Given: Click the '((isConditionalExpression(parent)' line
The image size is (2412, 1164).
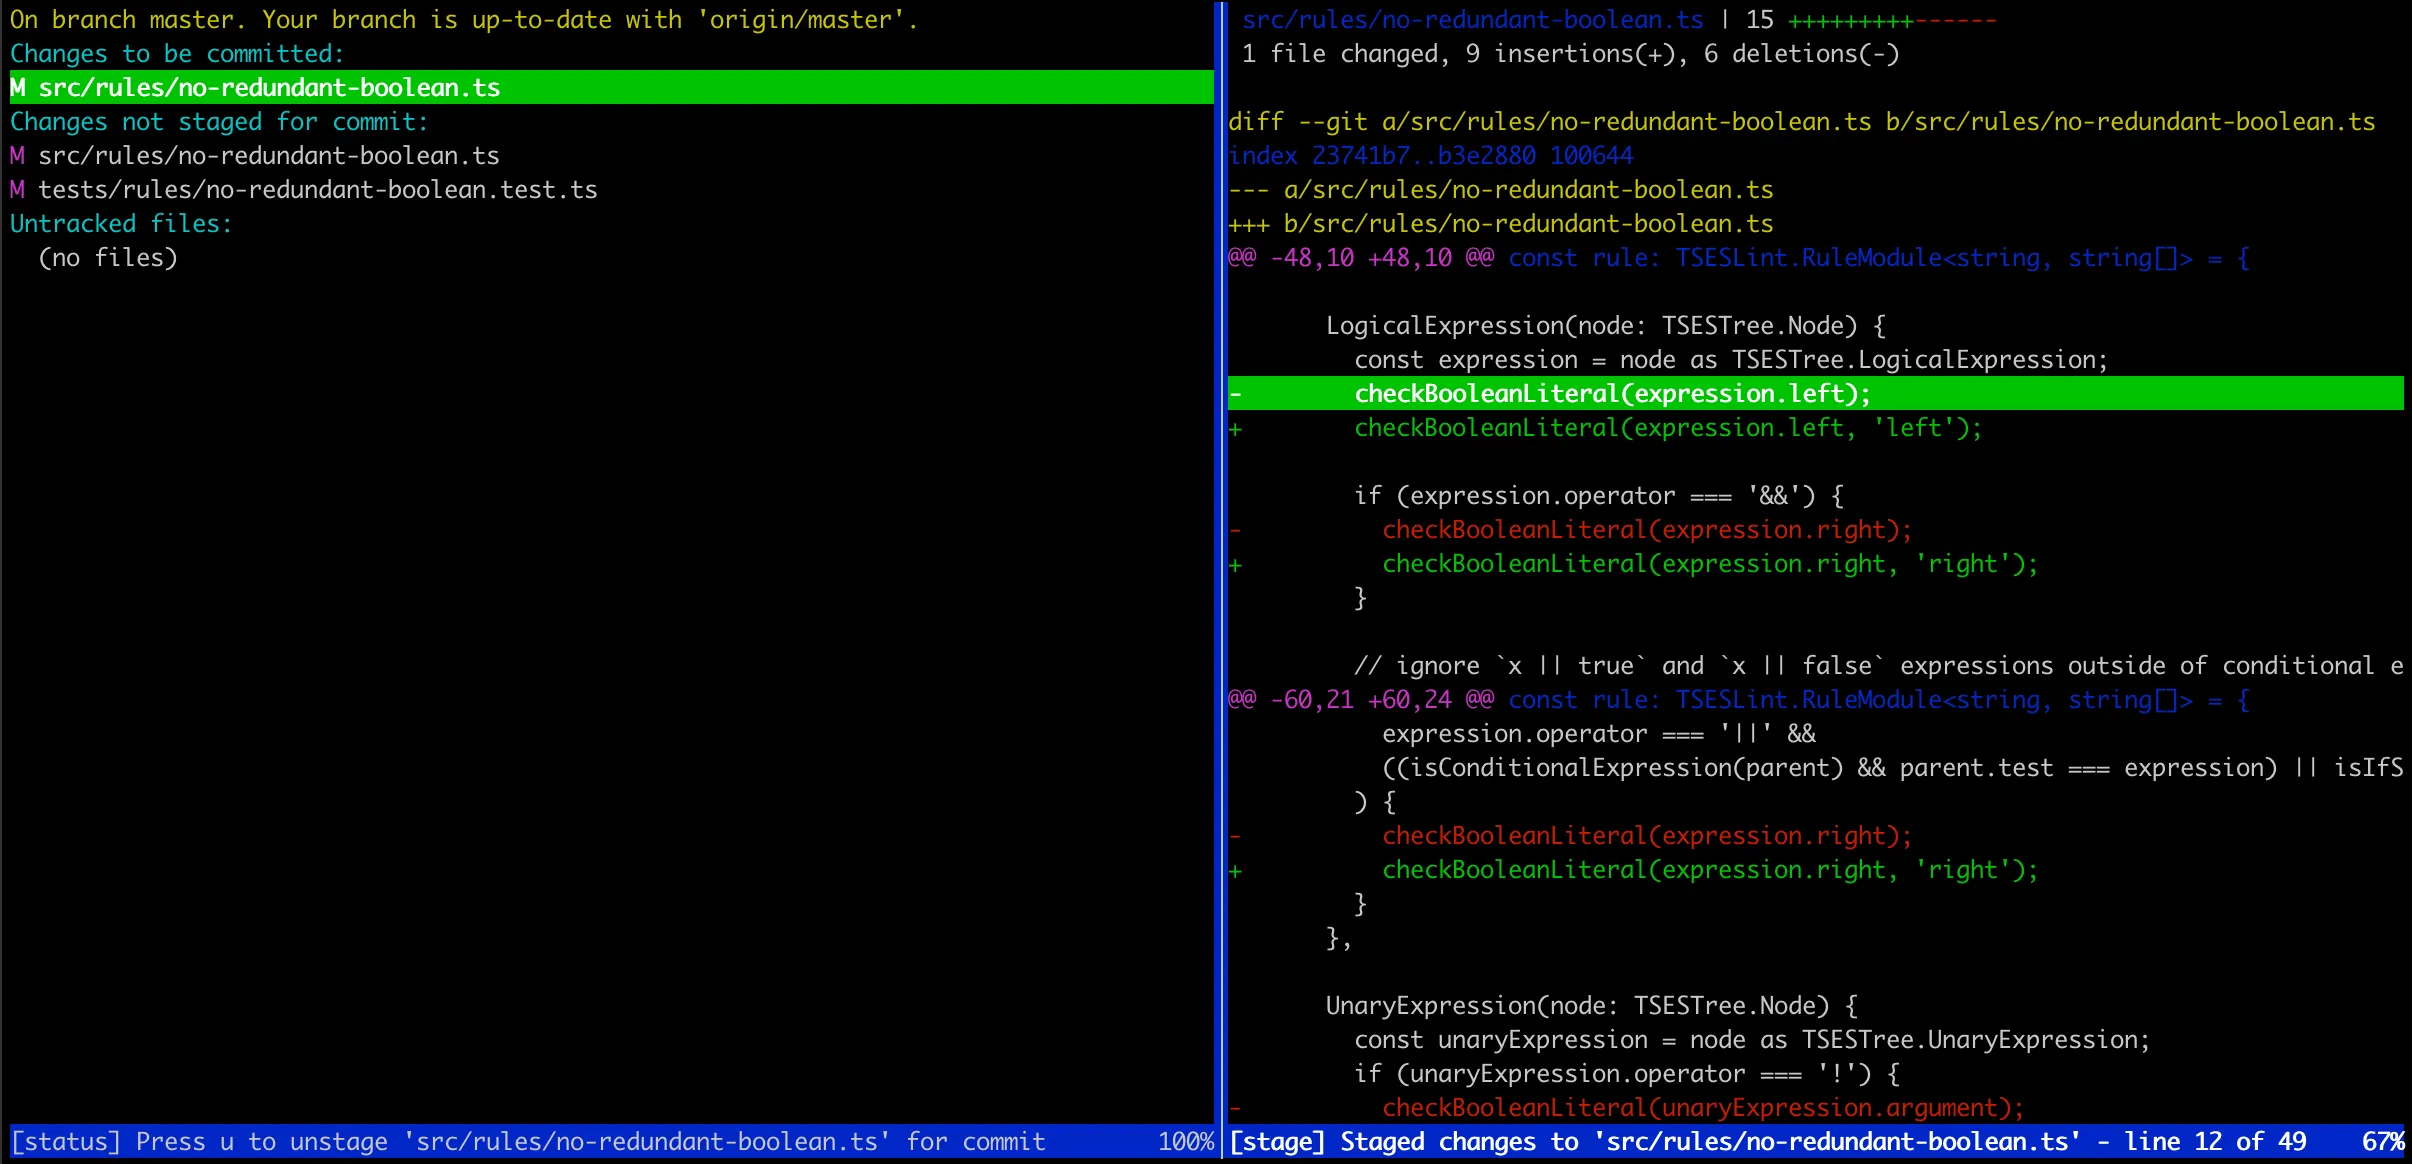Looking at the screenshot, I should (x=1892, y=767).
